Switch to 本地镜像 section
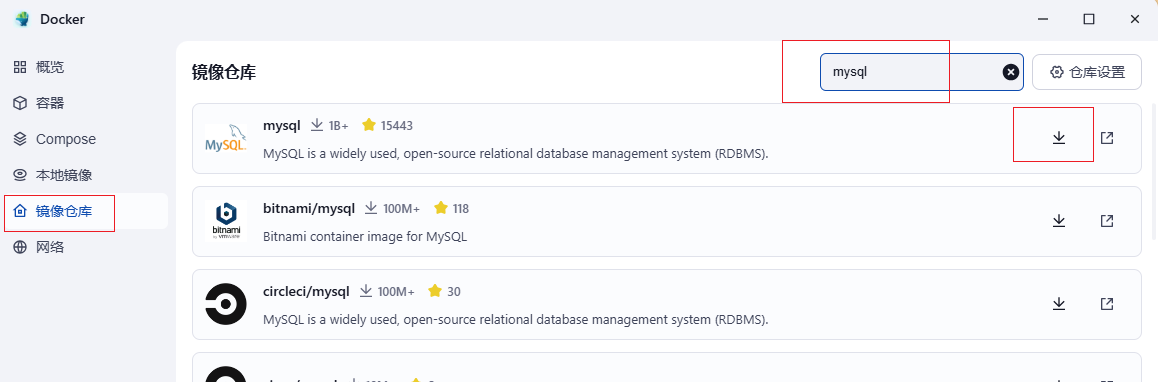The height and width of the screenshot is (382, 1158). tap(85, 175)
